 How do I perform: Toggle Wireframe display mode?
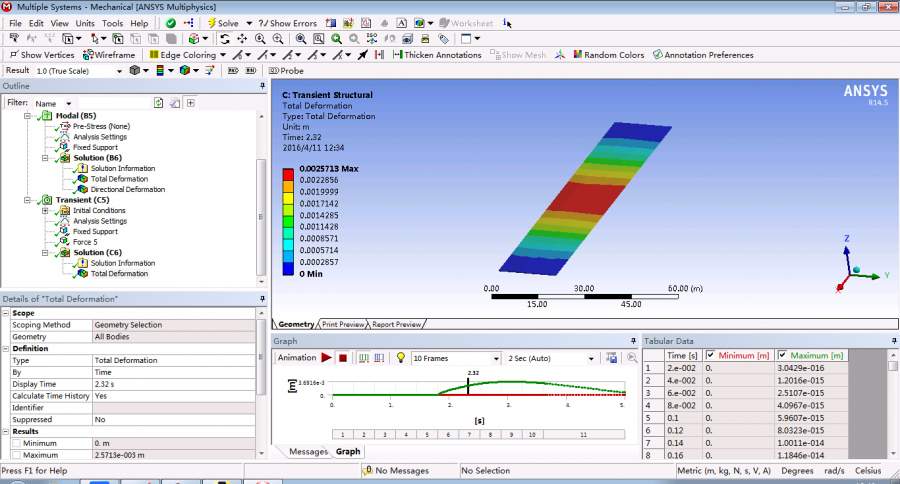pyautogui.click(x=109, y=55)
